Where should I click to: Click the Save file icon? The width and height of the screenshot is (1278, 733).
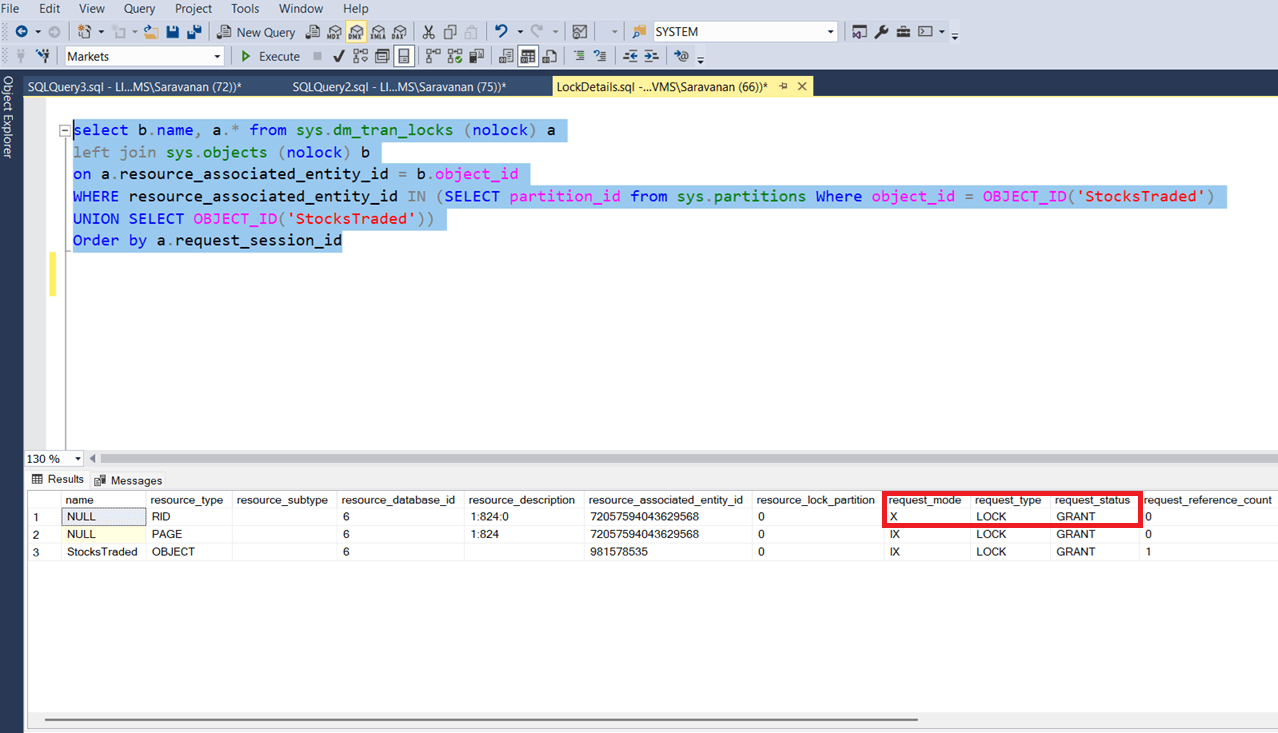(173, 32)
